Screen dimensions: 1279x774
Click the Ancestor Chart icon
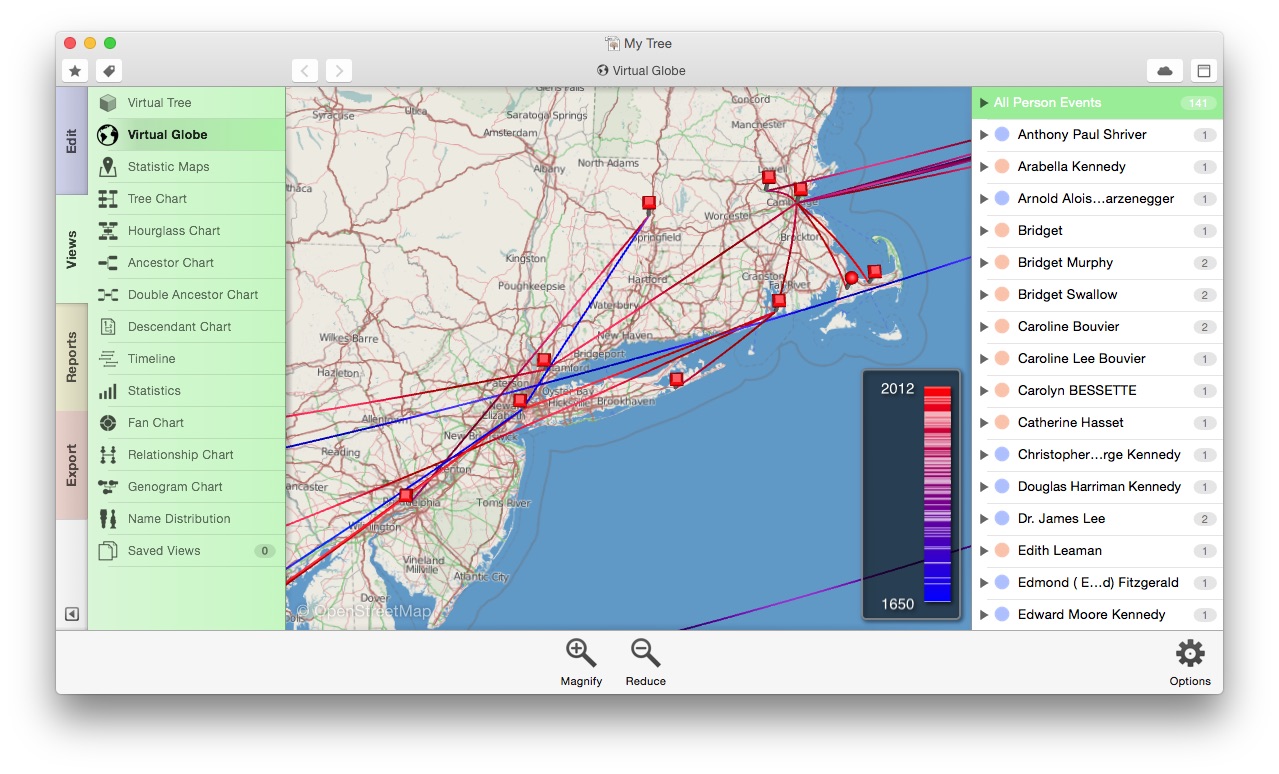[108, 263]
